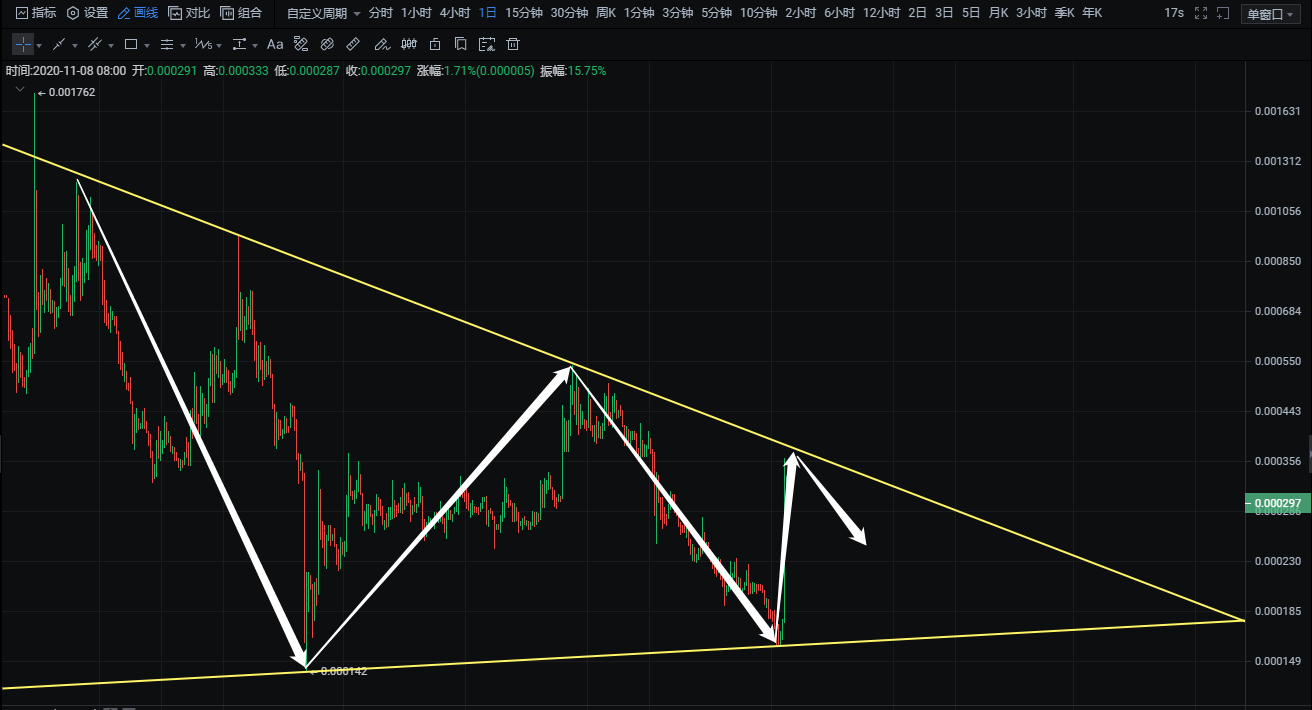Click the trash icon to delete drawings
Image resolution: width=1312 pixels, height=710 pixels.
pyautogui.click(x=512, y=44)
